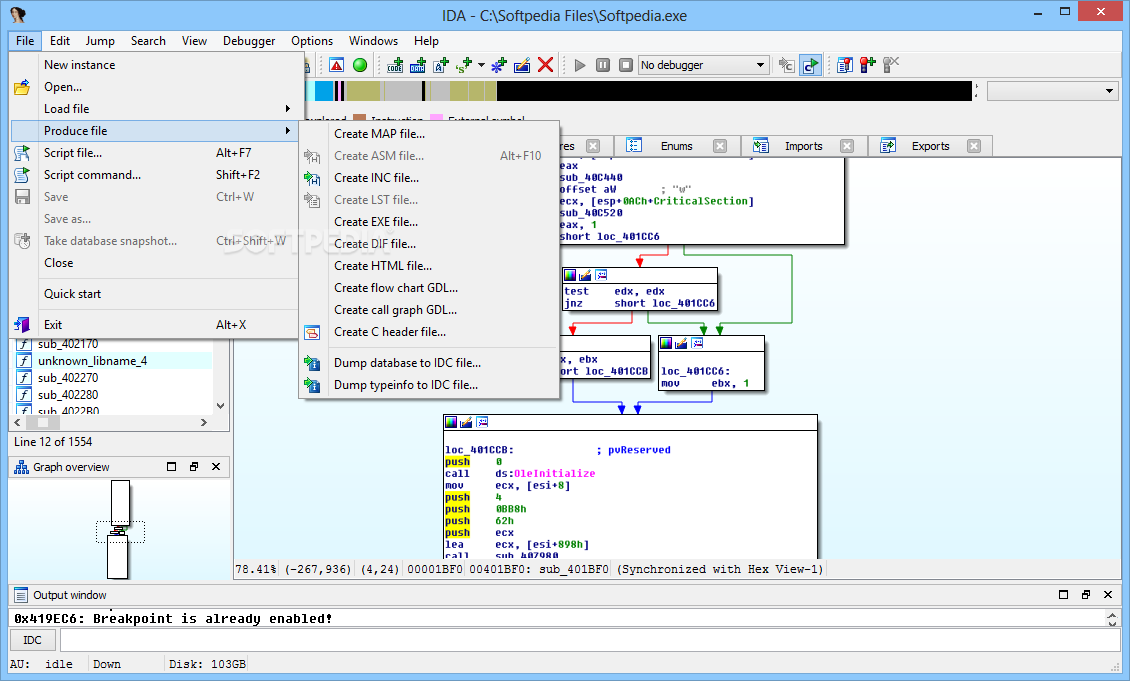Open the Jump menu
Image resolution: width=1130 pixels, height=681 pixels.
[x=100, y=41]
